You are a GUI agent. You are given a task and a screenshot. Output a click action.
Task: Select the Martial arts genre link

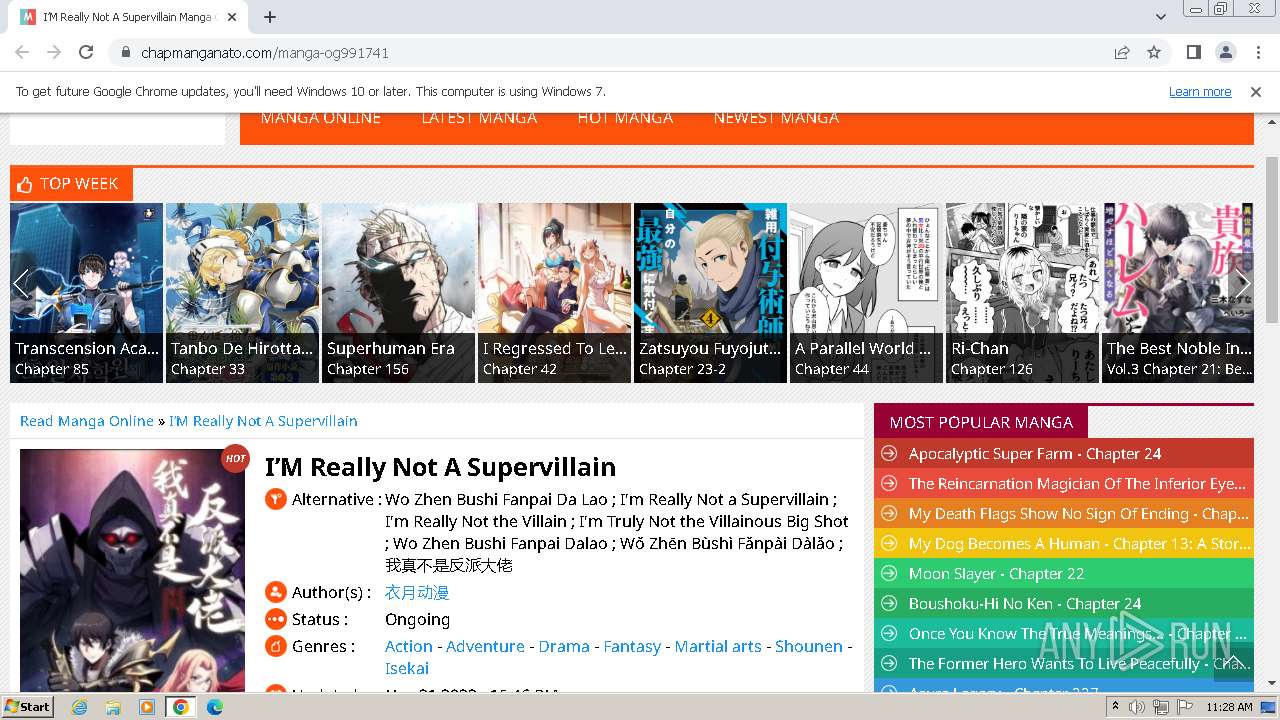[718, 647]
